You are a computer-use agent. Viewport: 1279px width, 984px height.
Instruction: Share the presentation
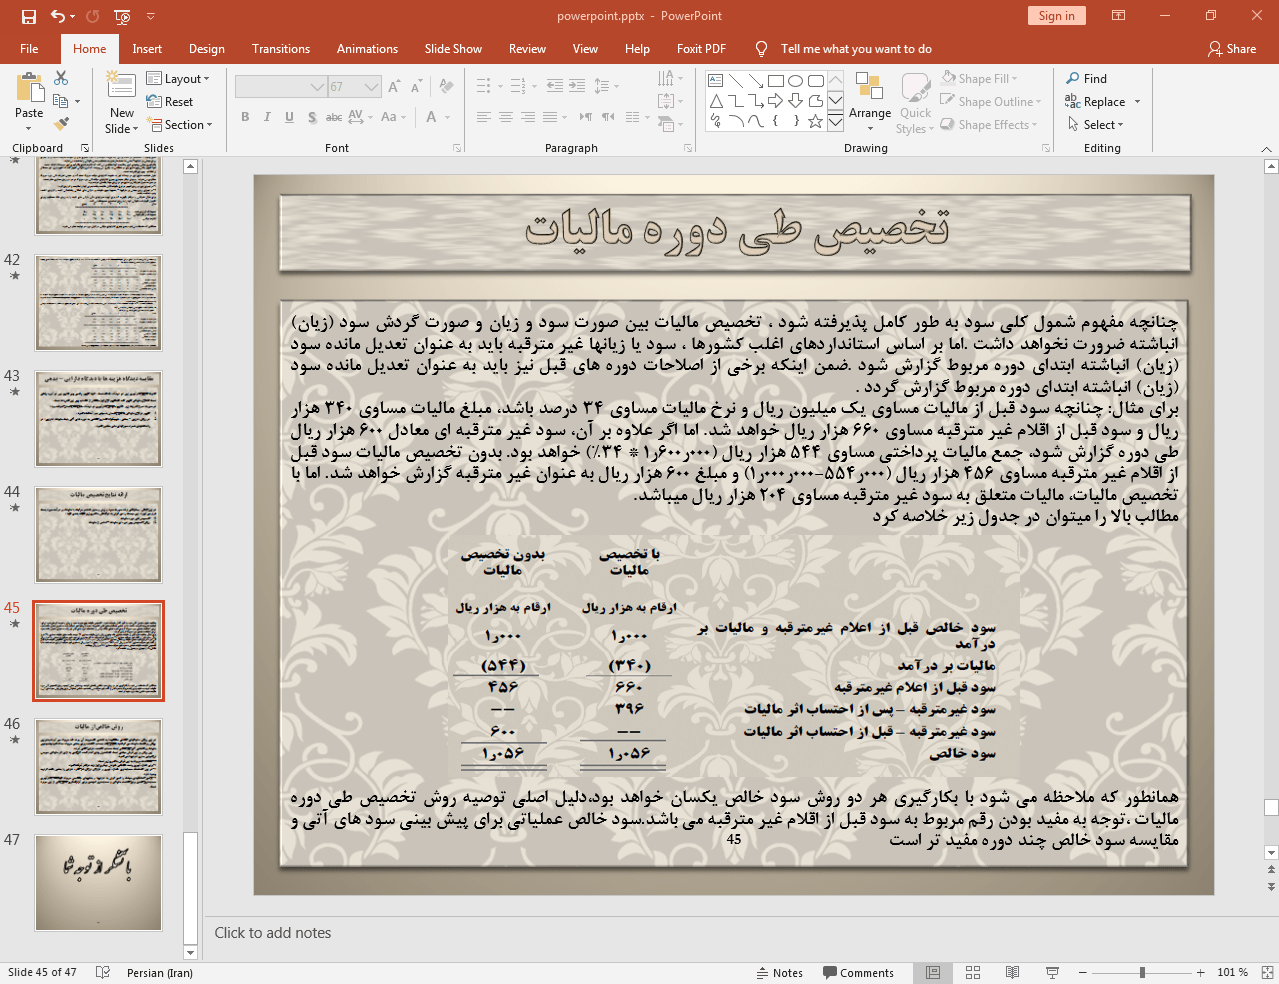[1232, 49]
